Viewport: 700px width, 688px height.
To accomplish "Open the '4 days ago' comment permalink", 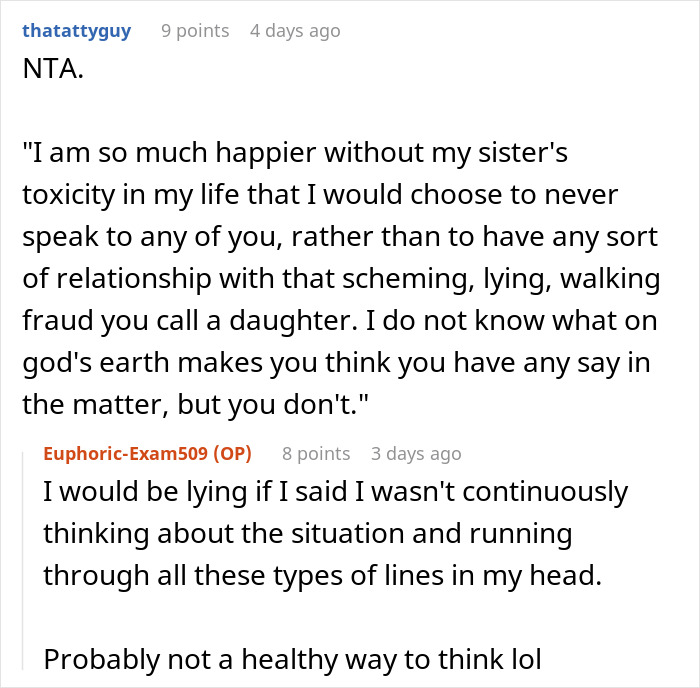I will click(x=295, y=31).
